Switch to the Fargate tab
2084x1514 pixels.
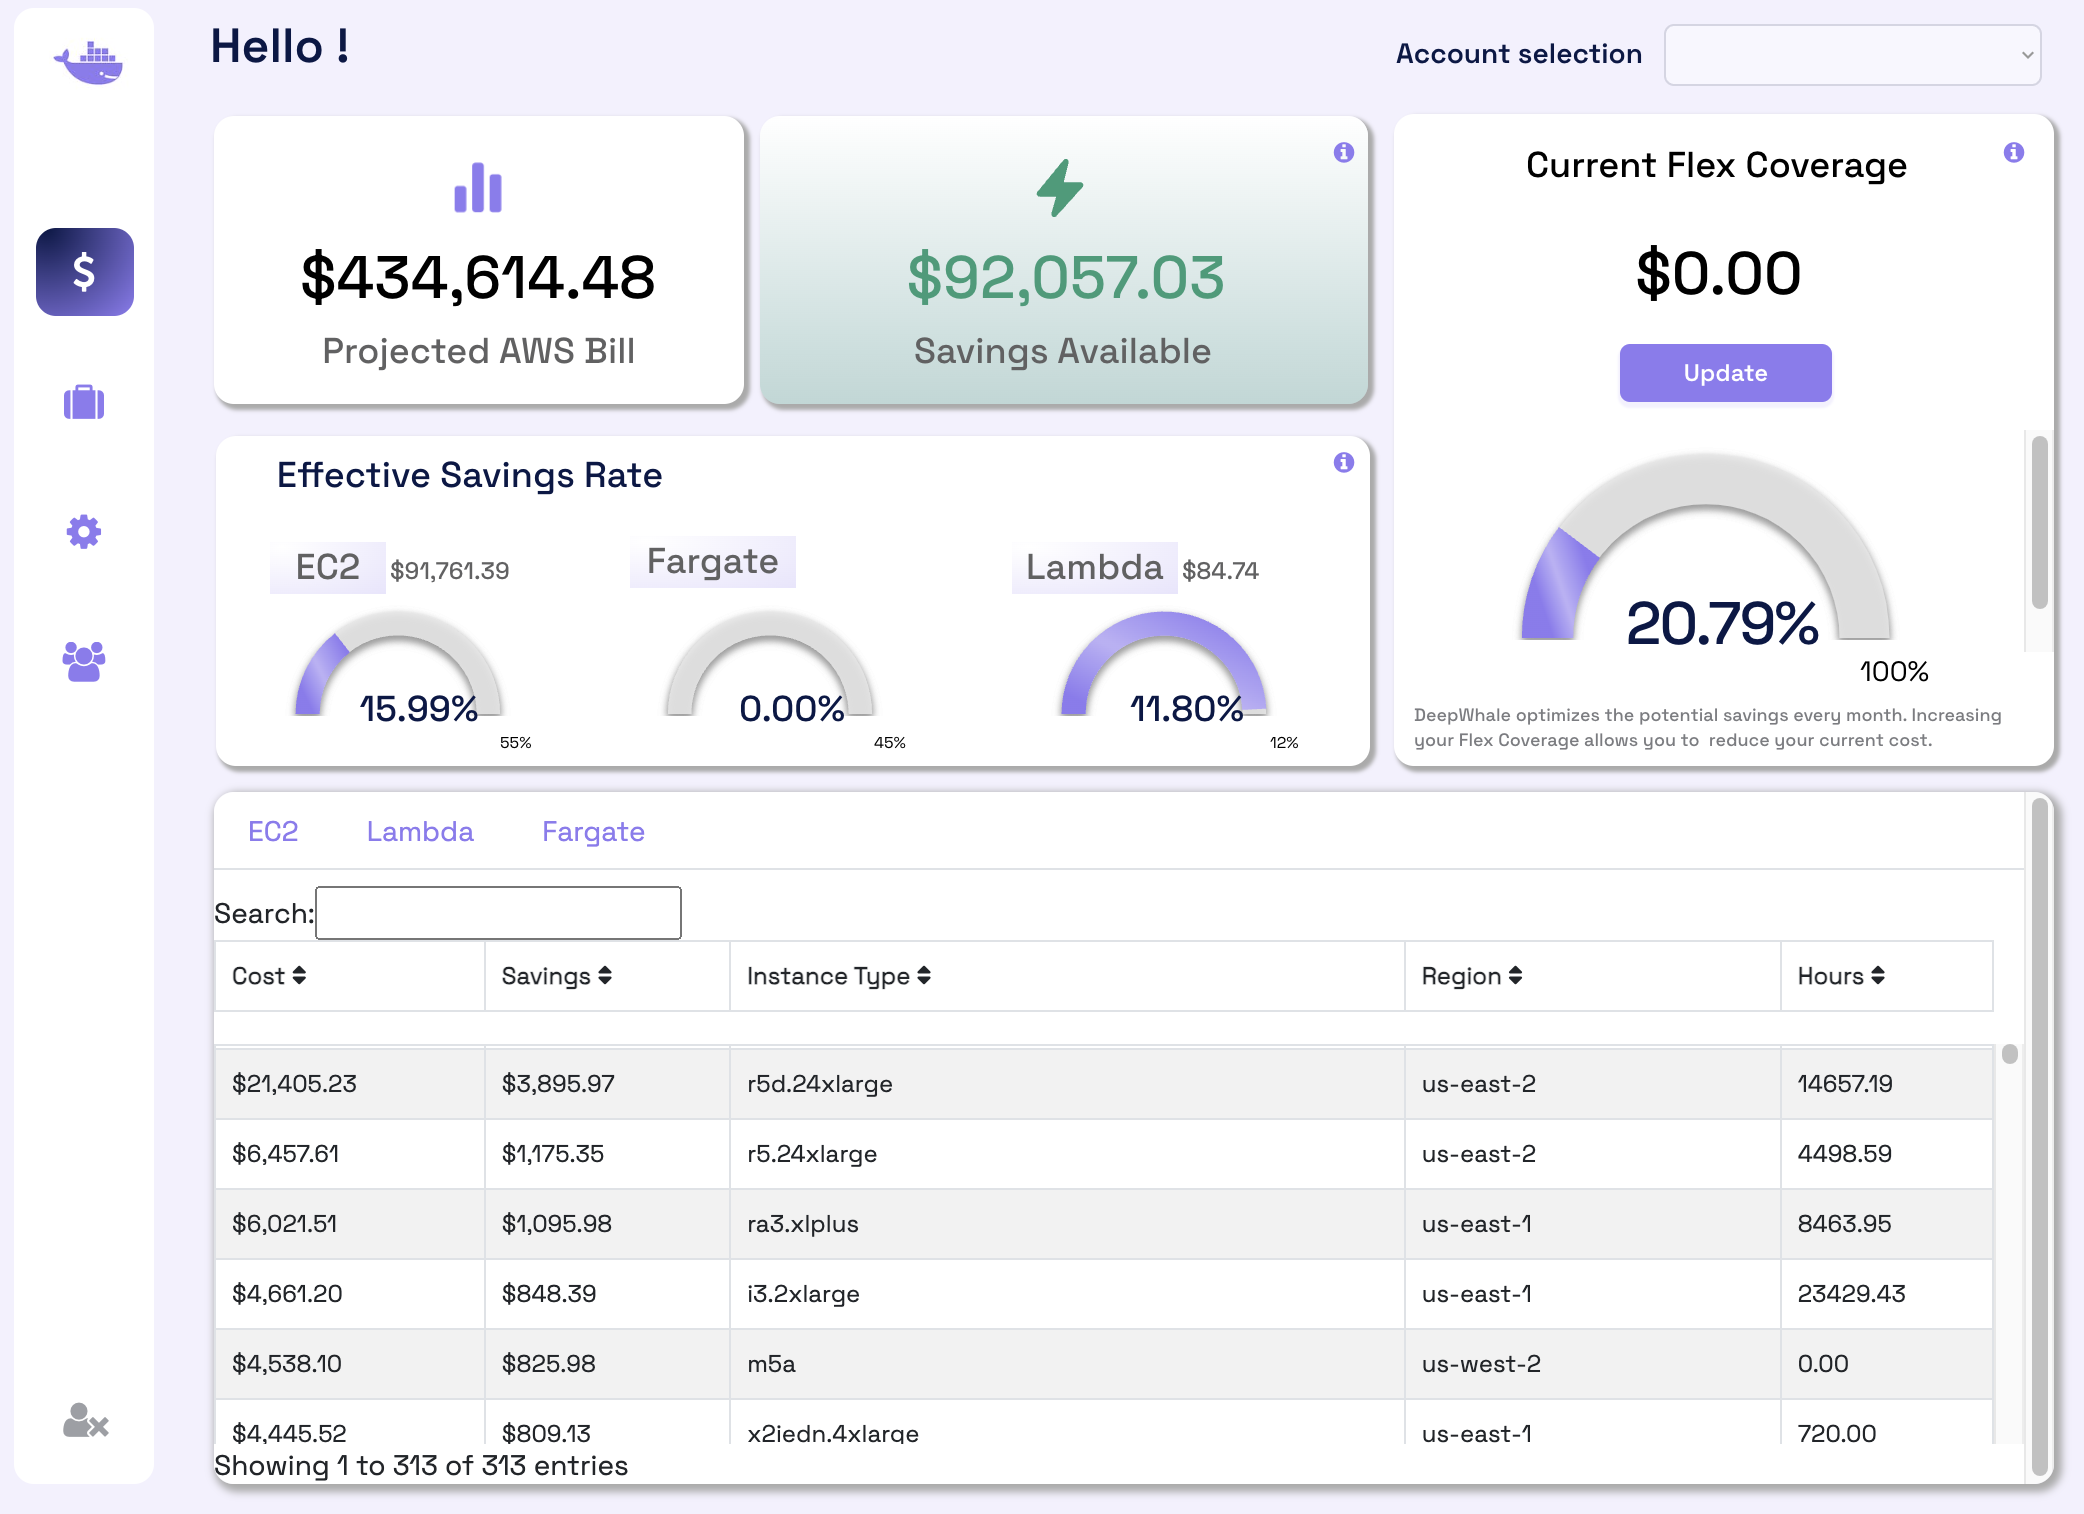click(x=593, y=832)
